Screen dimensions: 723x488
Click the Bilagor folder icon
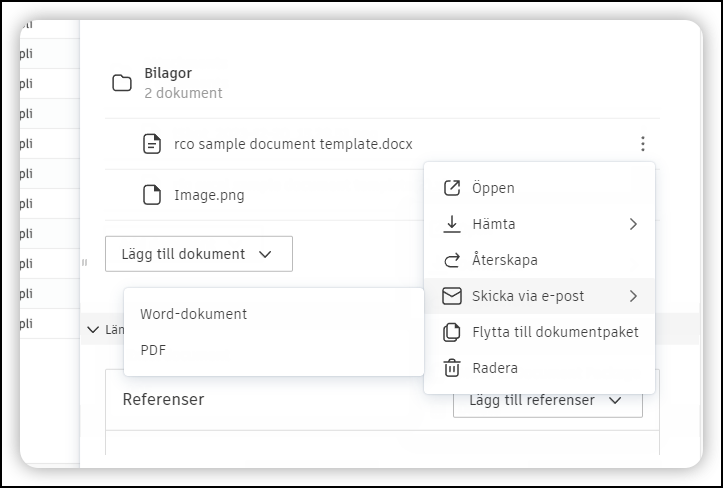click(x=122, y=83)
